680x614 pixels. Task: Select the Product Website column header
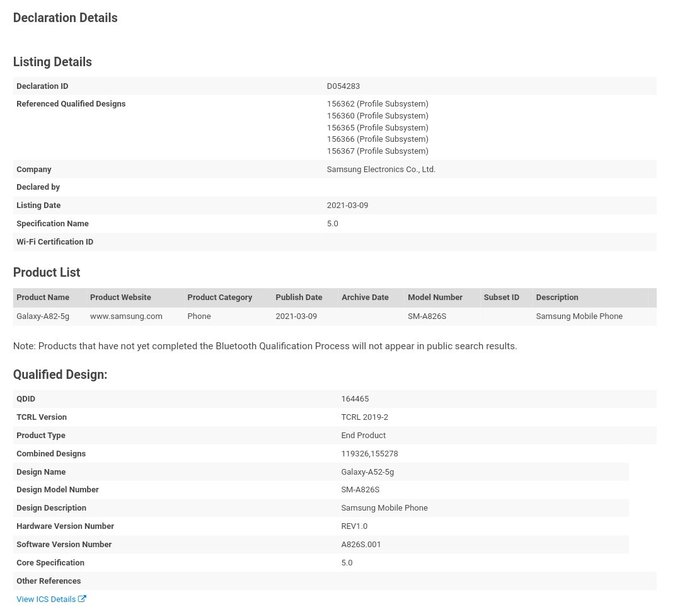click(121, 297)
